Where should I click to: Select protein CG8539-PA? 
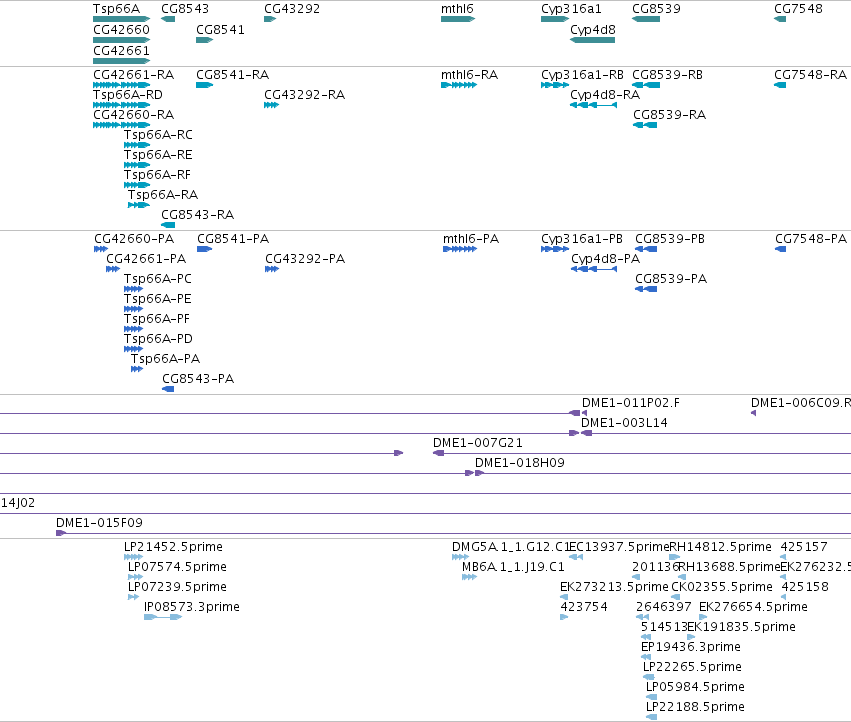pos(646,289)
